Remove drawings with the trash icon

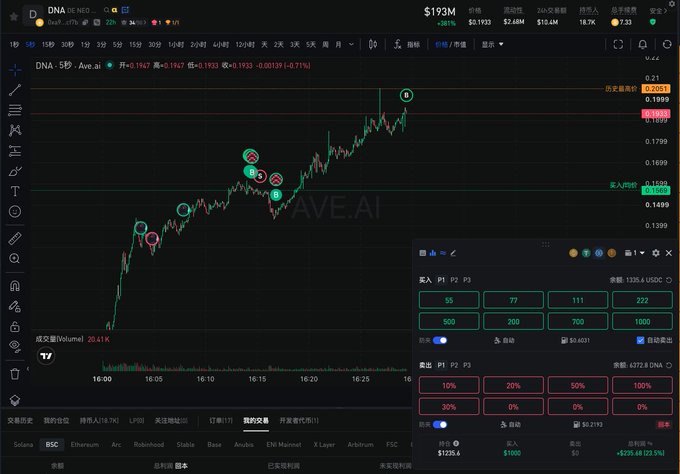tap(15, 374)
